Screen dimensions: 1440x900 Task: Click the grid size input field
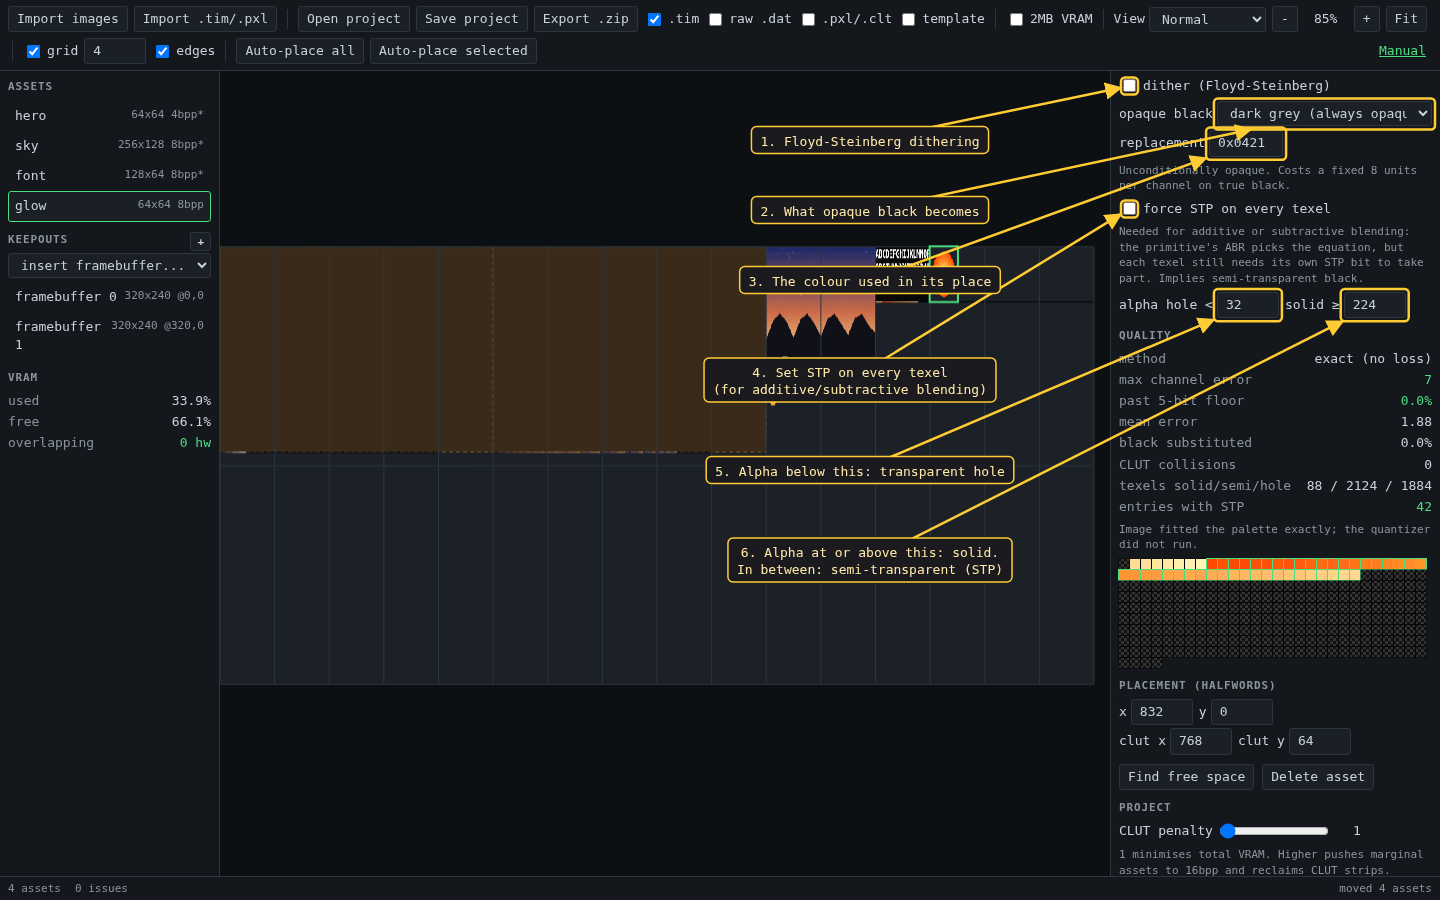(115, 51)
